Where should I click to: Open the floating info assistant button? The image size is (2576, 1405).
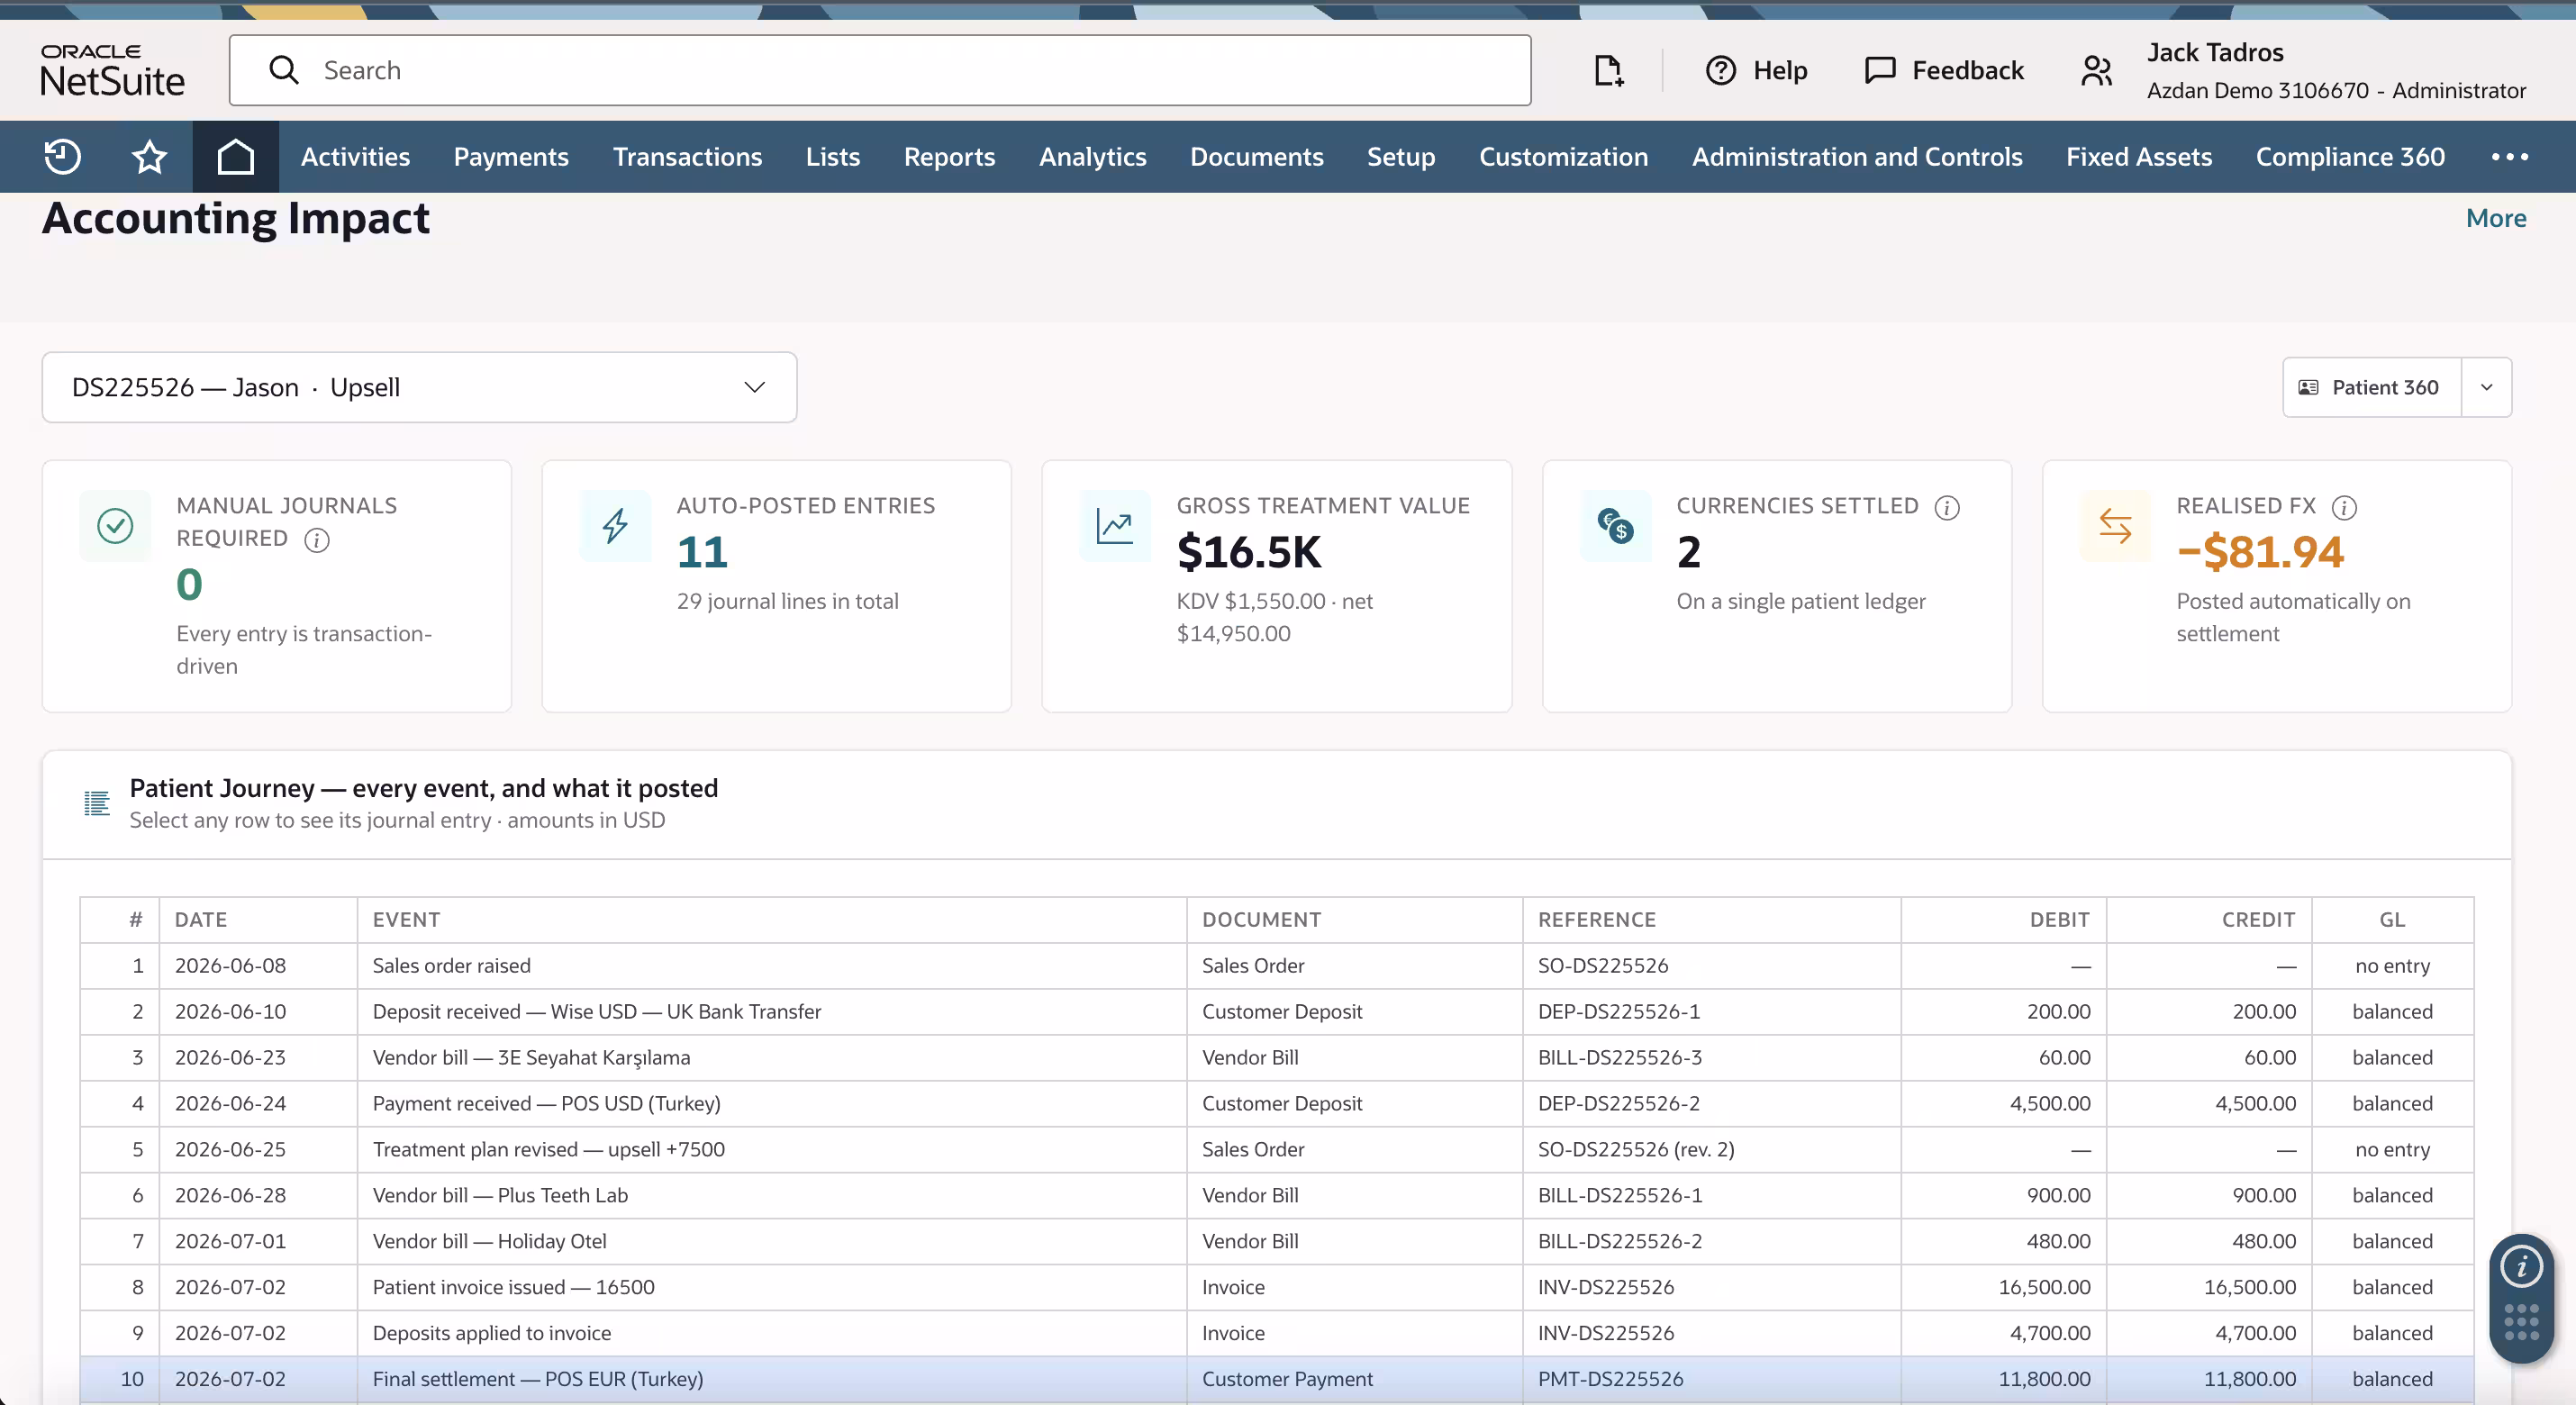(x=2521, y=1268)
